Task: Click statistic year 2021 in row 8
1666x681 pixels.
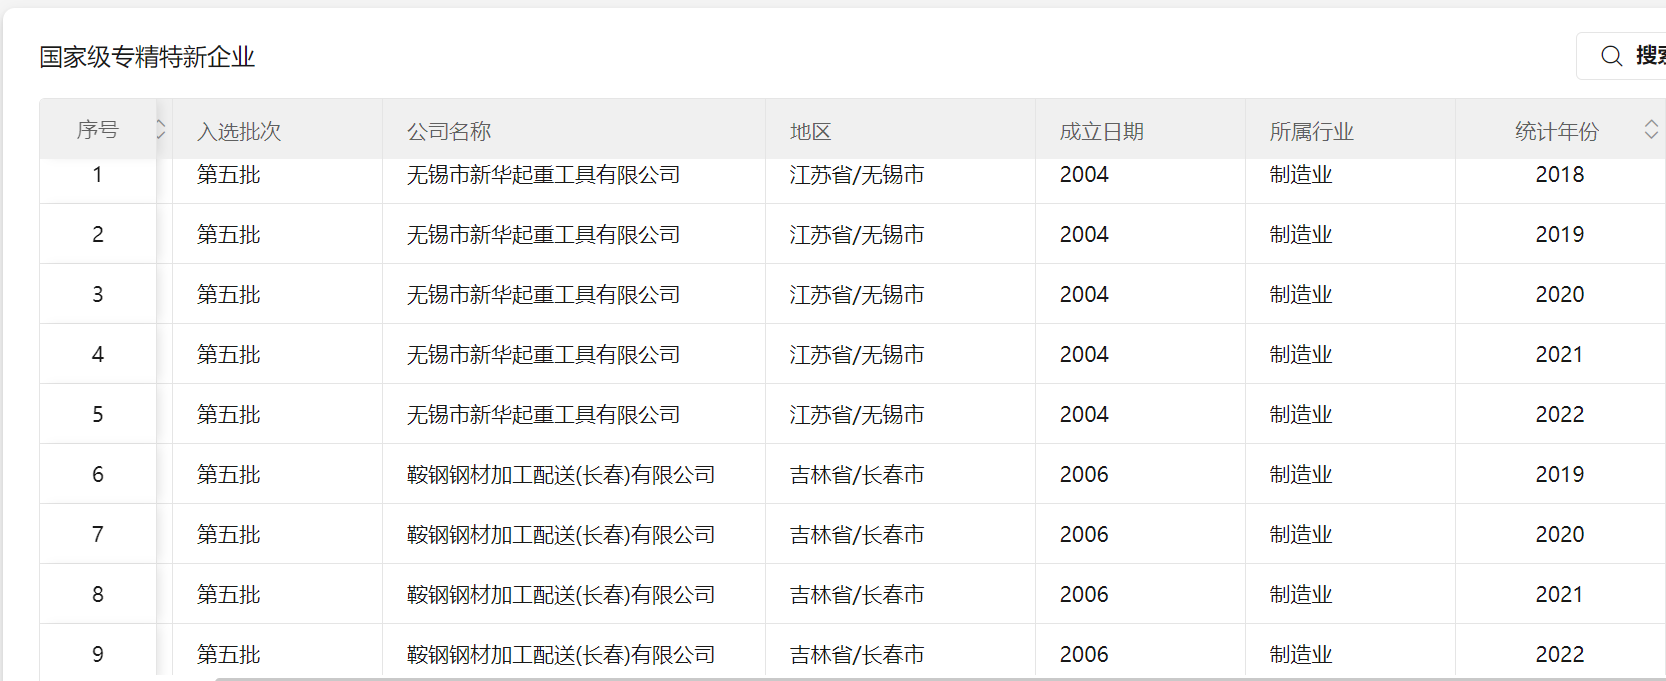Action: point(1560,594)
